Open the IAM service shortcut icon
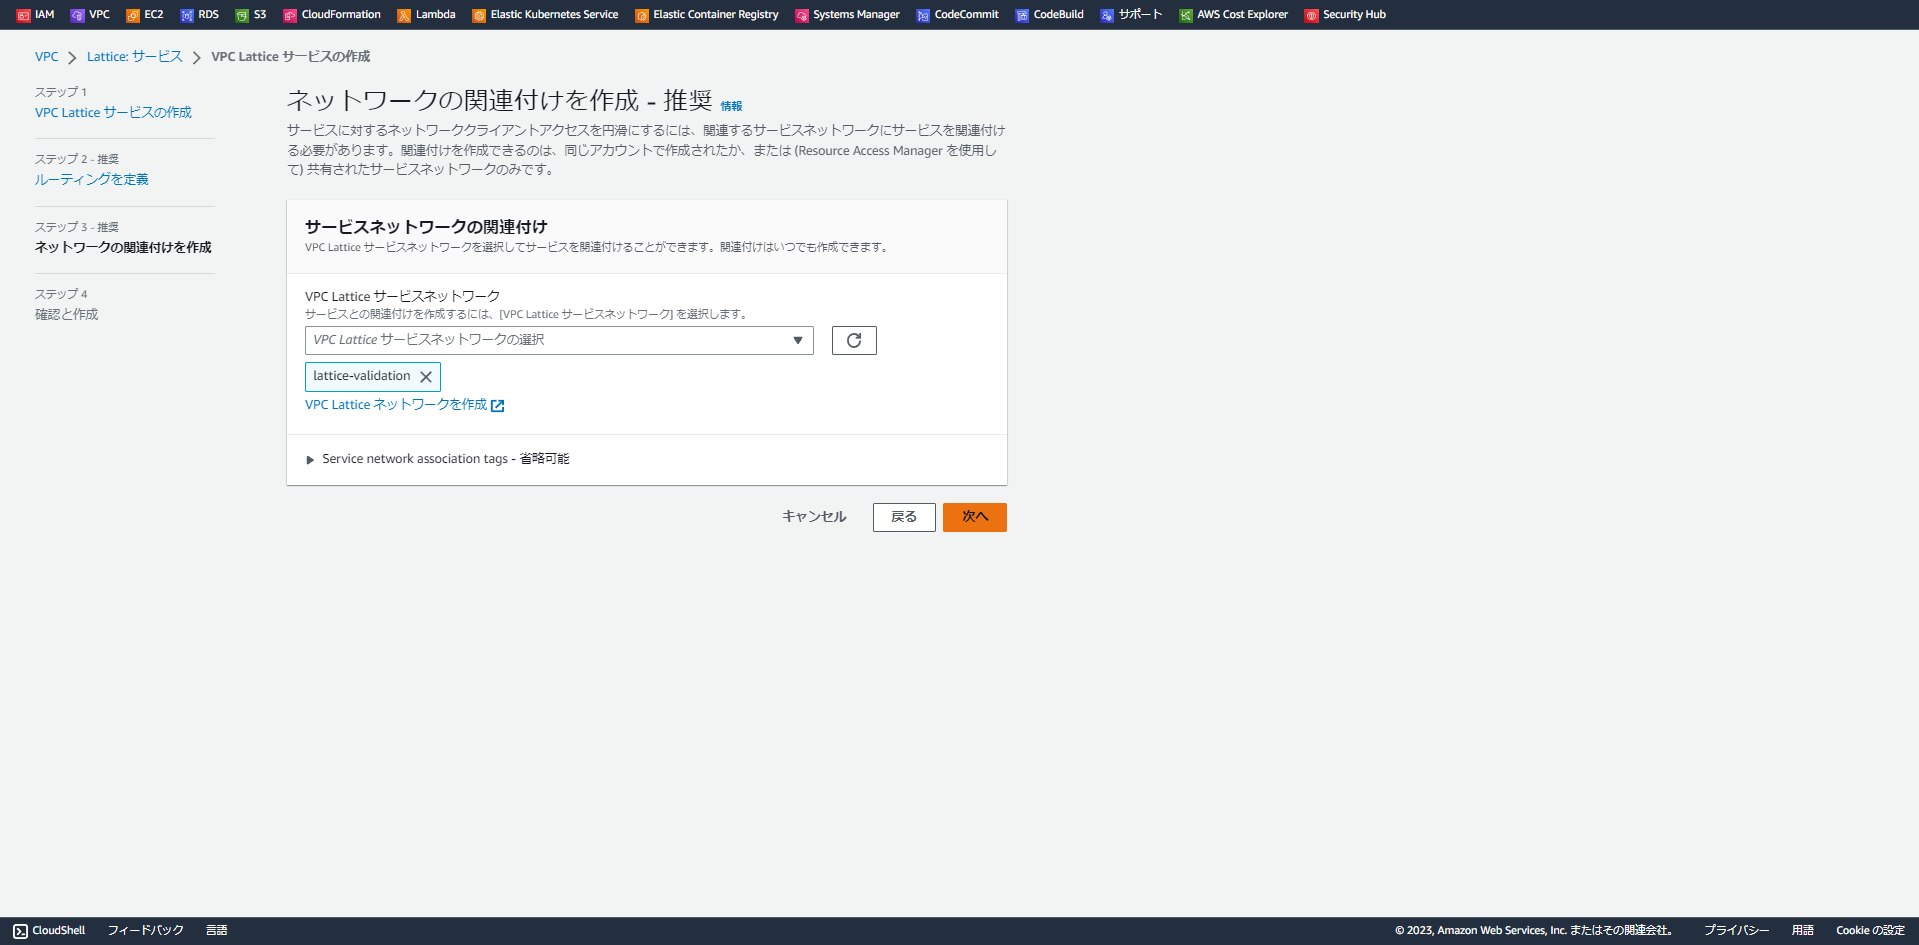 (23, 15)
